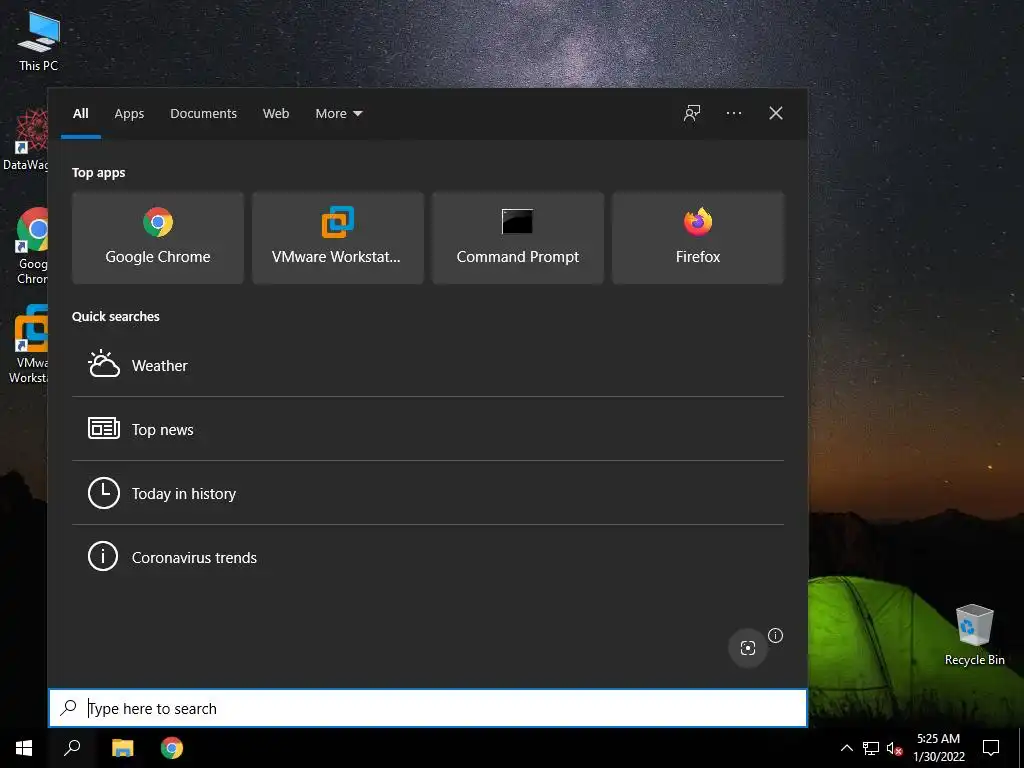Open the clock showing 5:25 AM
The width and height of the screenshot is (1024, 768).
938,748
